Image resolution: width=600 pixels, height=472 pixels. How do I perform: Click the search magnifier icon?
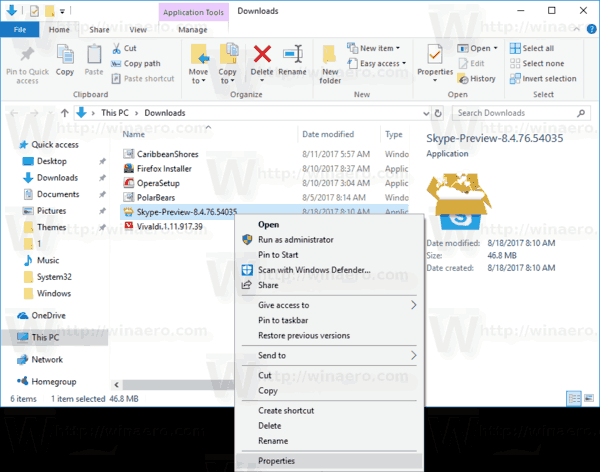[581, 113]
